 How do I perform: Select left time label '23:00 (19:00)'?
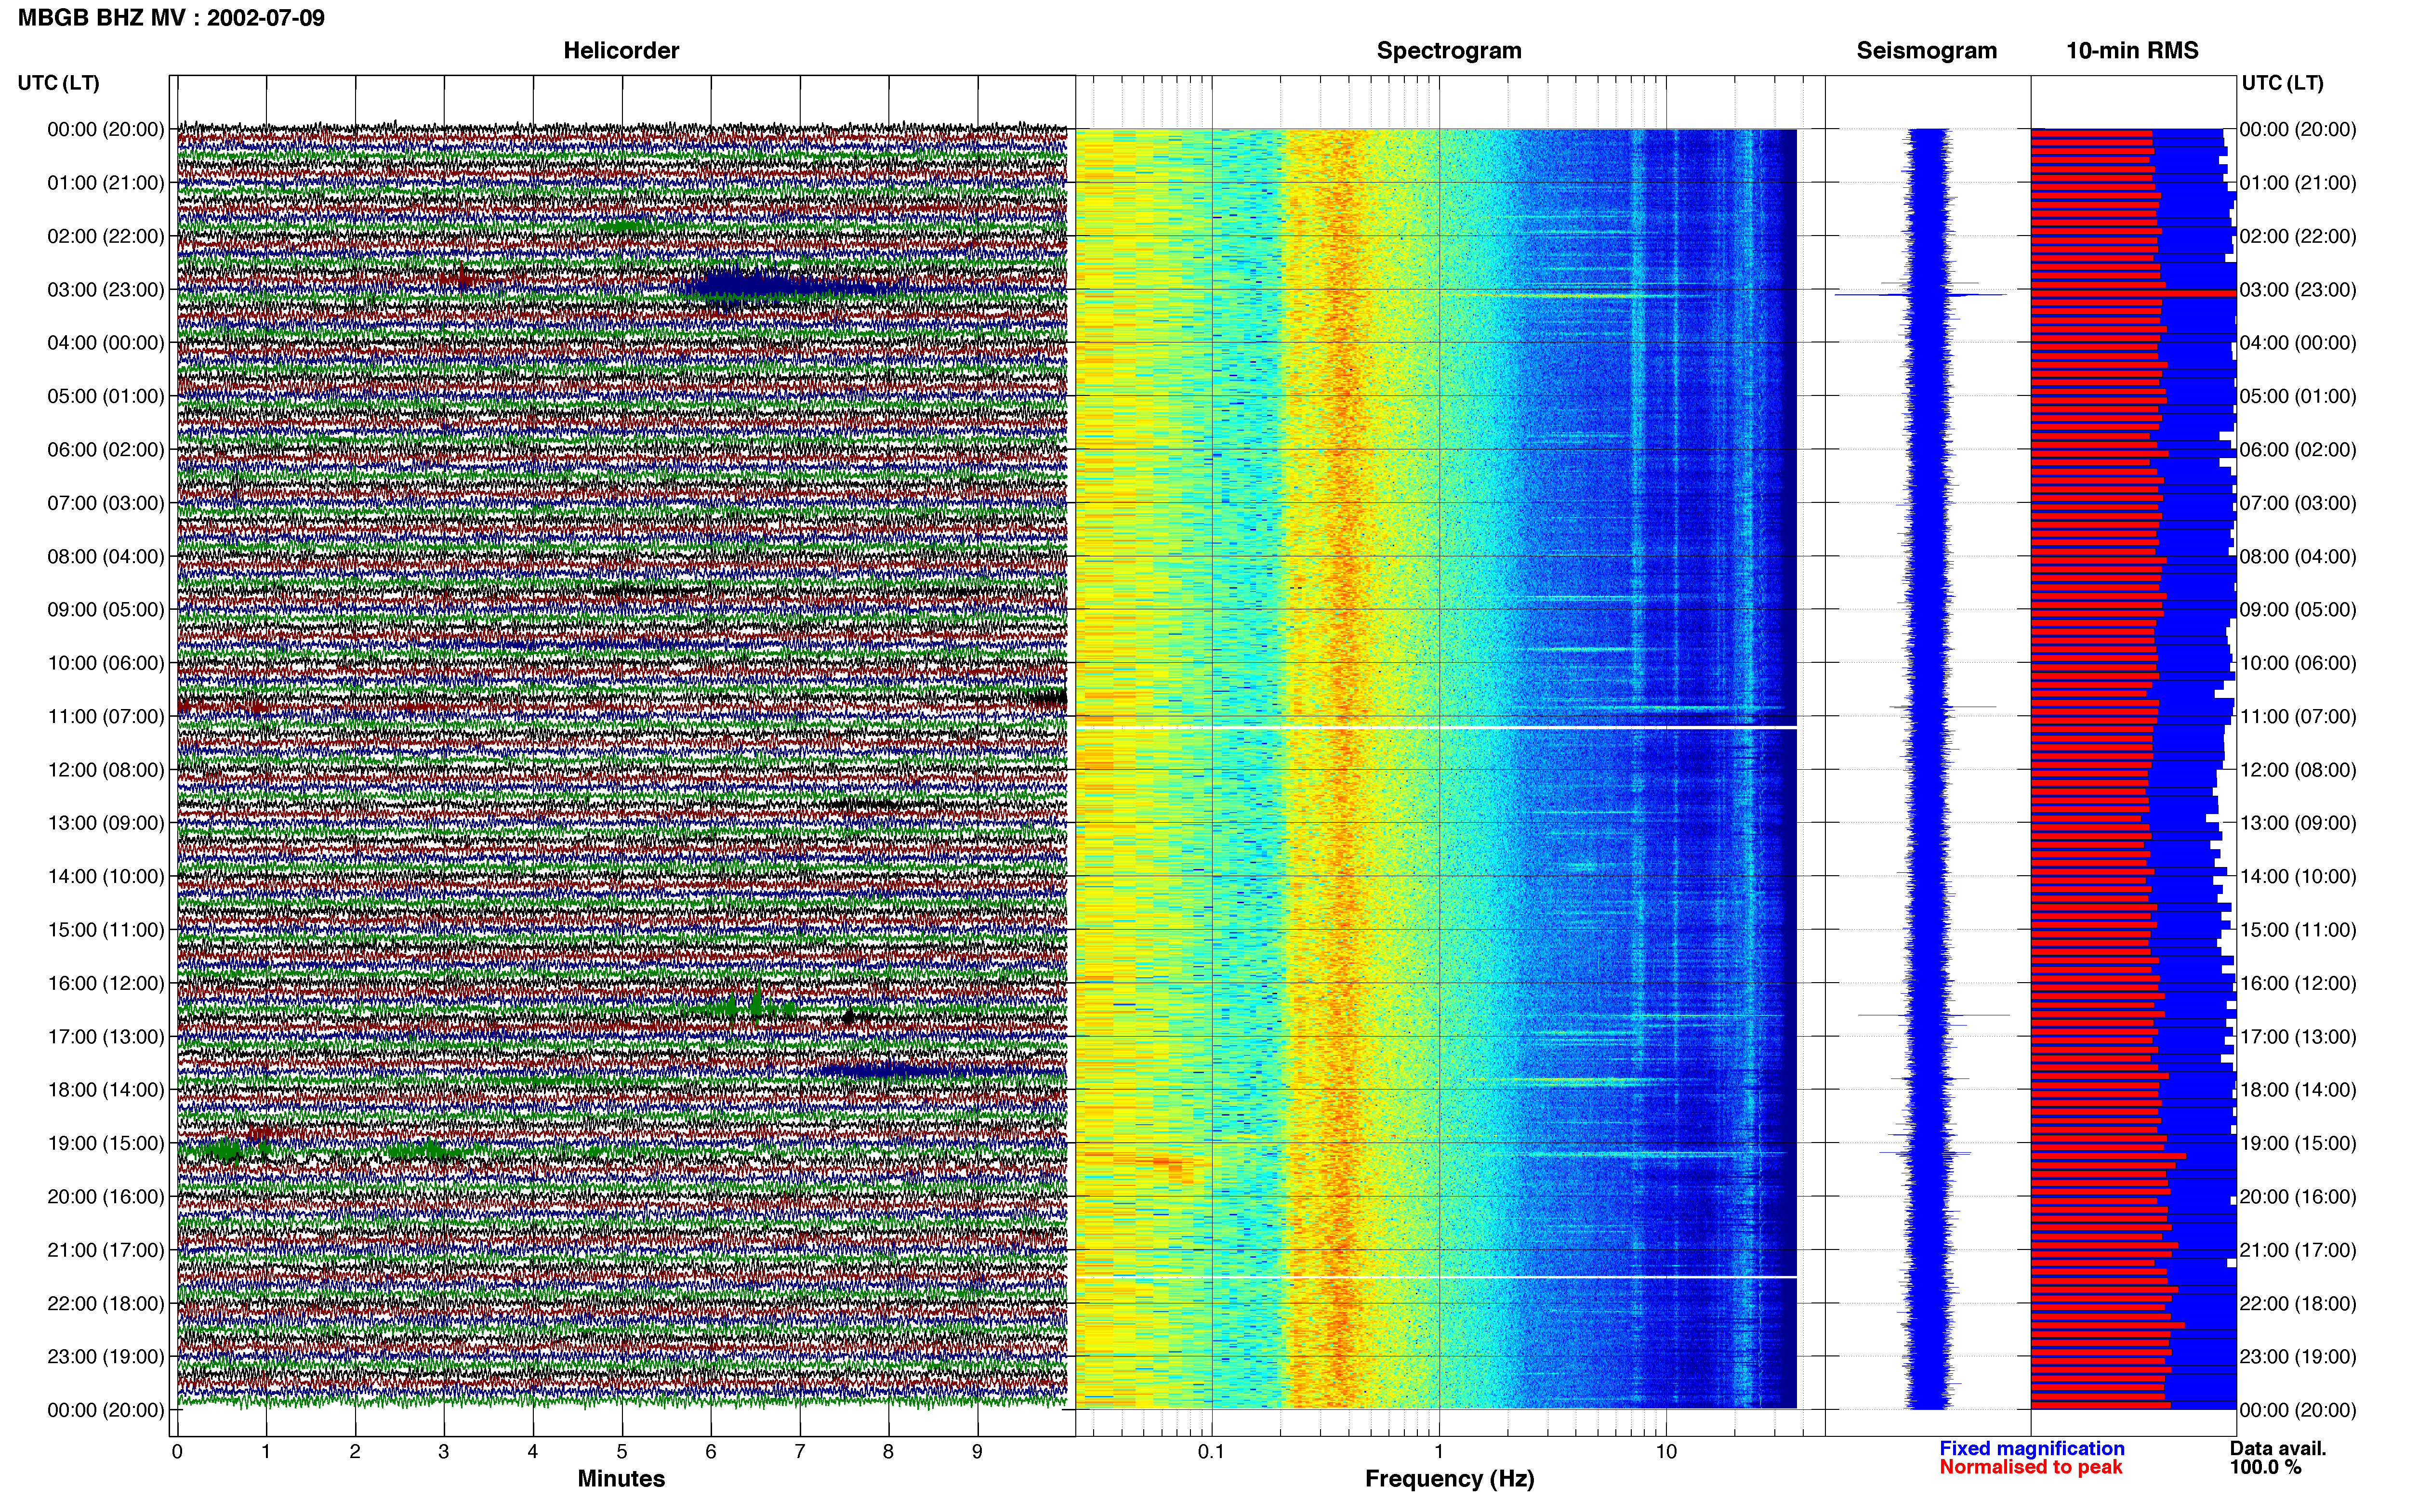point(106,1356)
